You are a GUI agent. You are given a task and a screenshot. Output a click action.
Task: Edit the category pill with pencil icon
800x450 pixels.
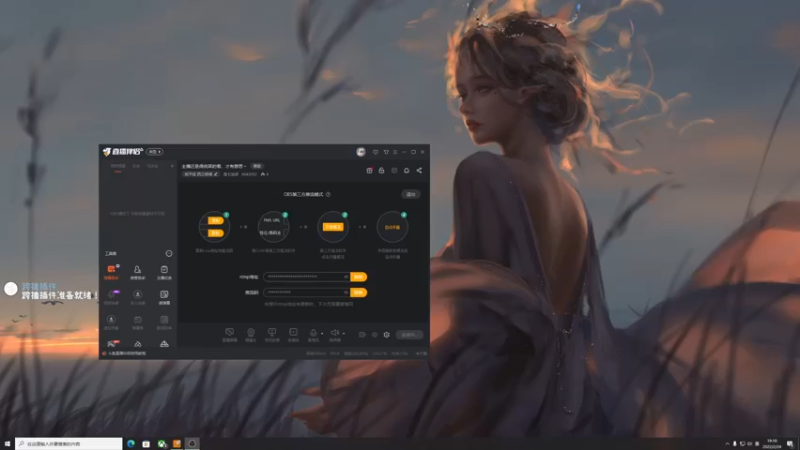coord(201,174)
